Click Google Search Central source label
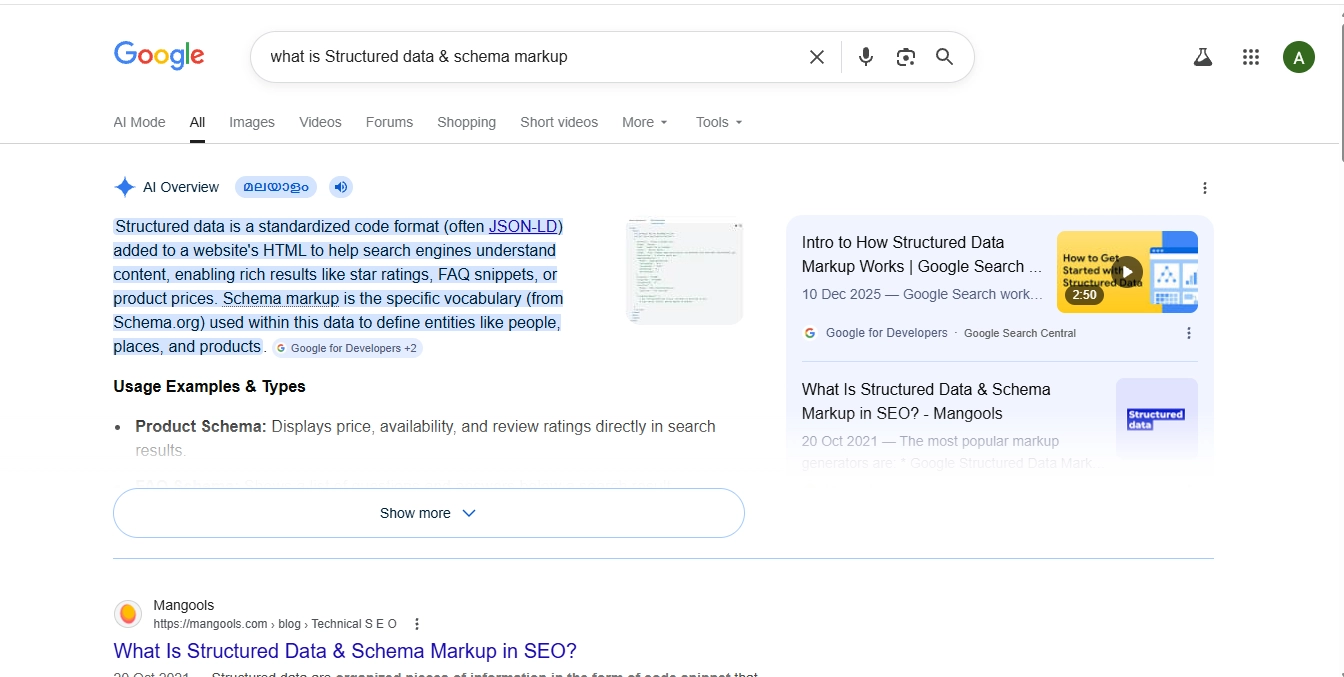 pyautogui.click(x=1020, y=333)
